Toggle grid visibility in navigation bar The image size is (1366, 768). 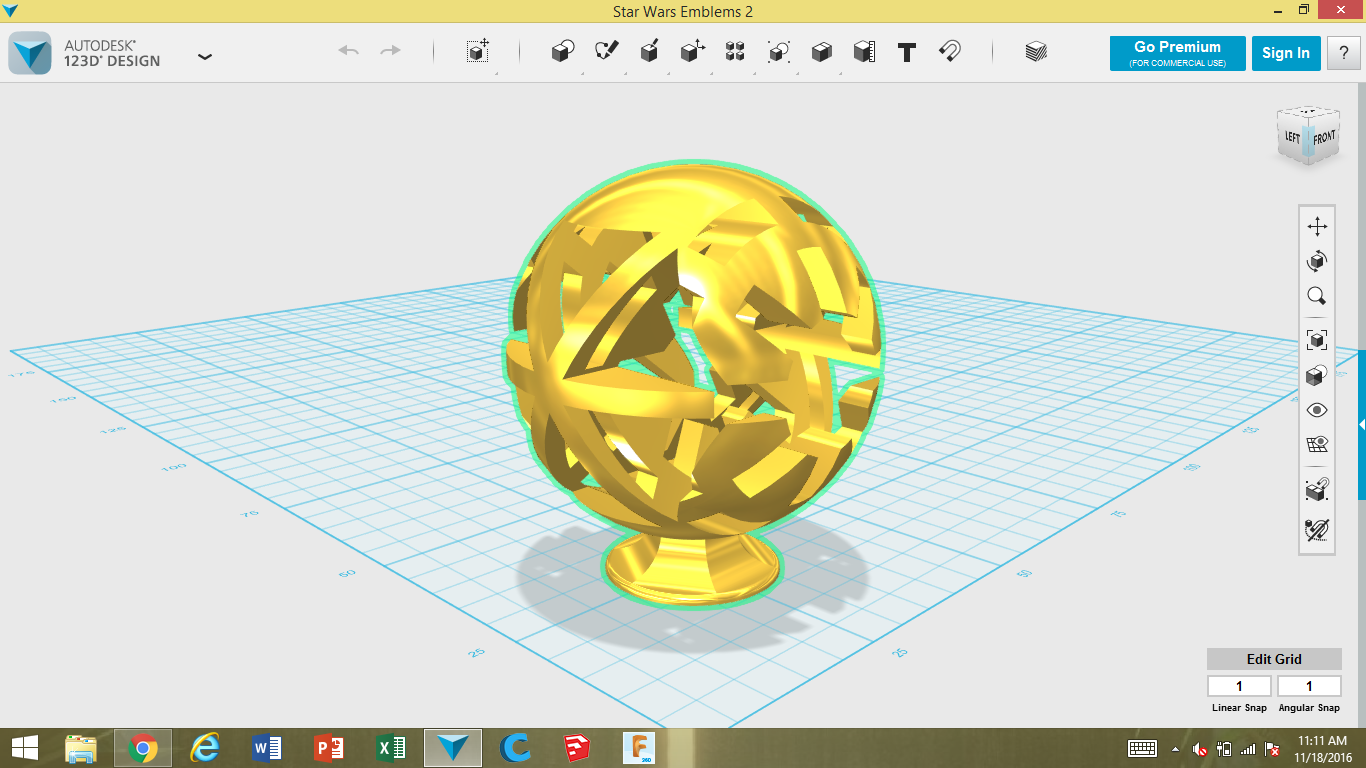pyautogui.click(x=1317, y=445)
